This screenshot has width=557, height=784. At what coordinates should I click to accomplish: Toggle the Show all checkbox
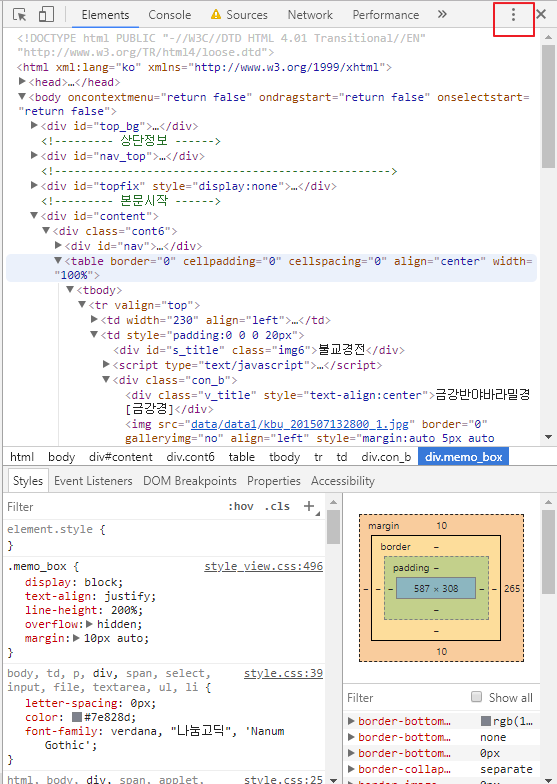[476, 696]
